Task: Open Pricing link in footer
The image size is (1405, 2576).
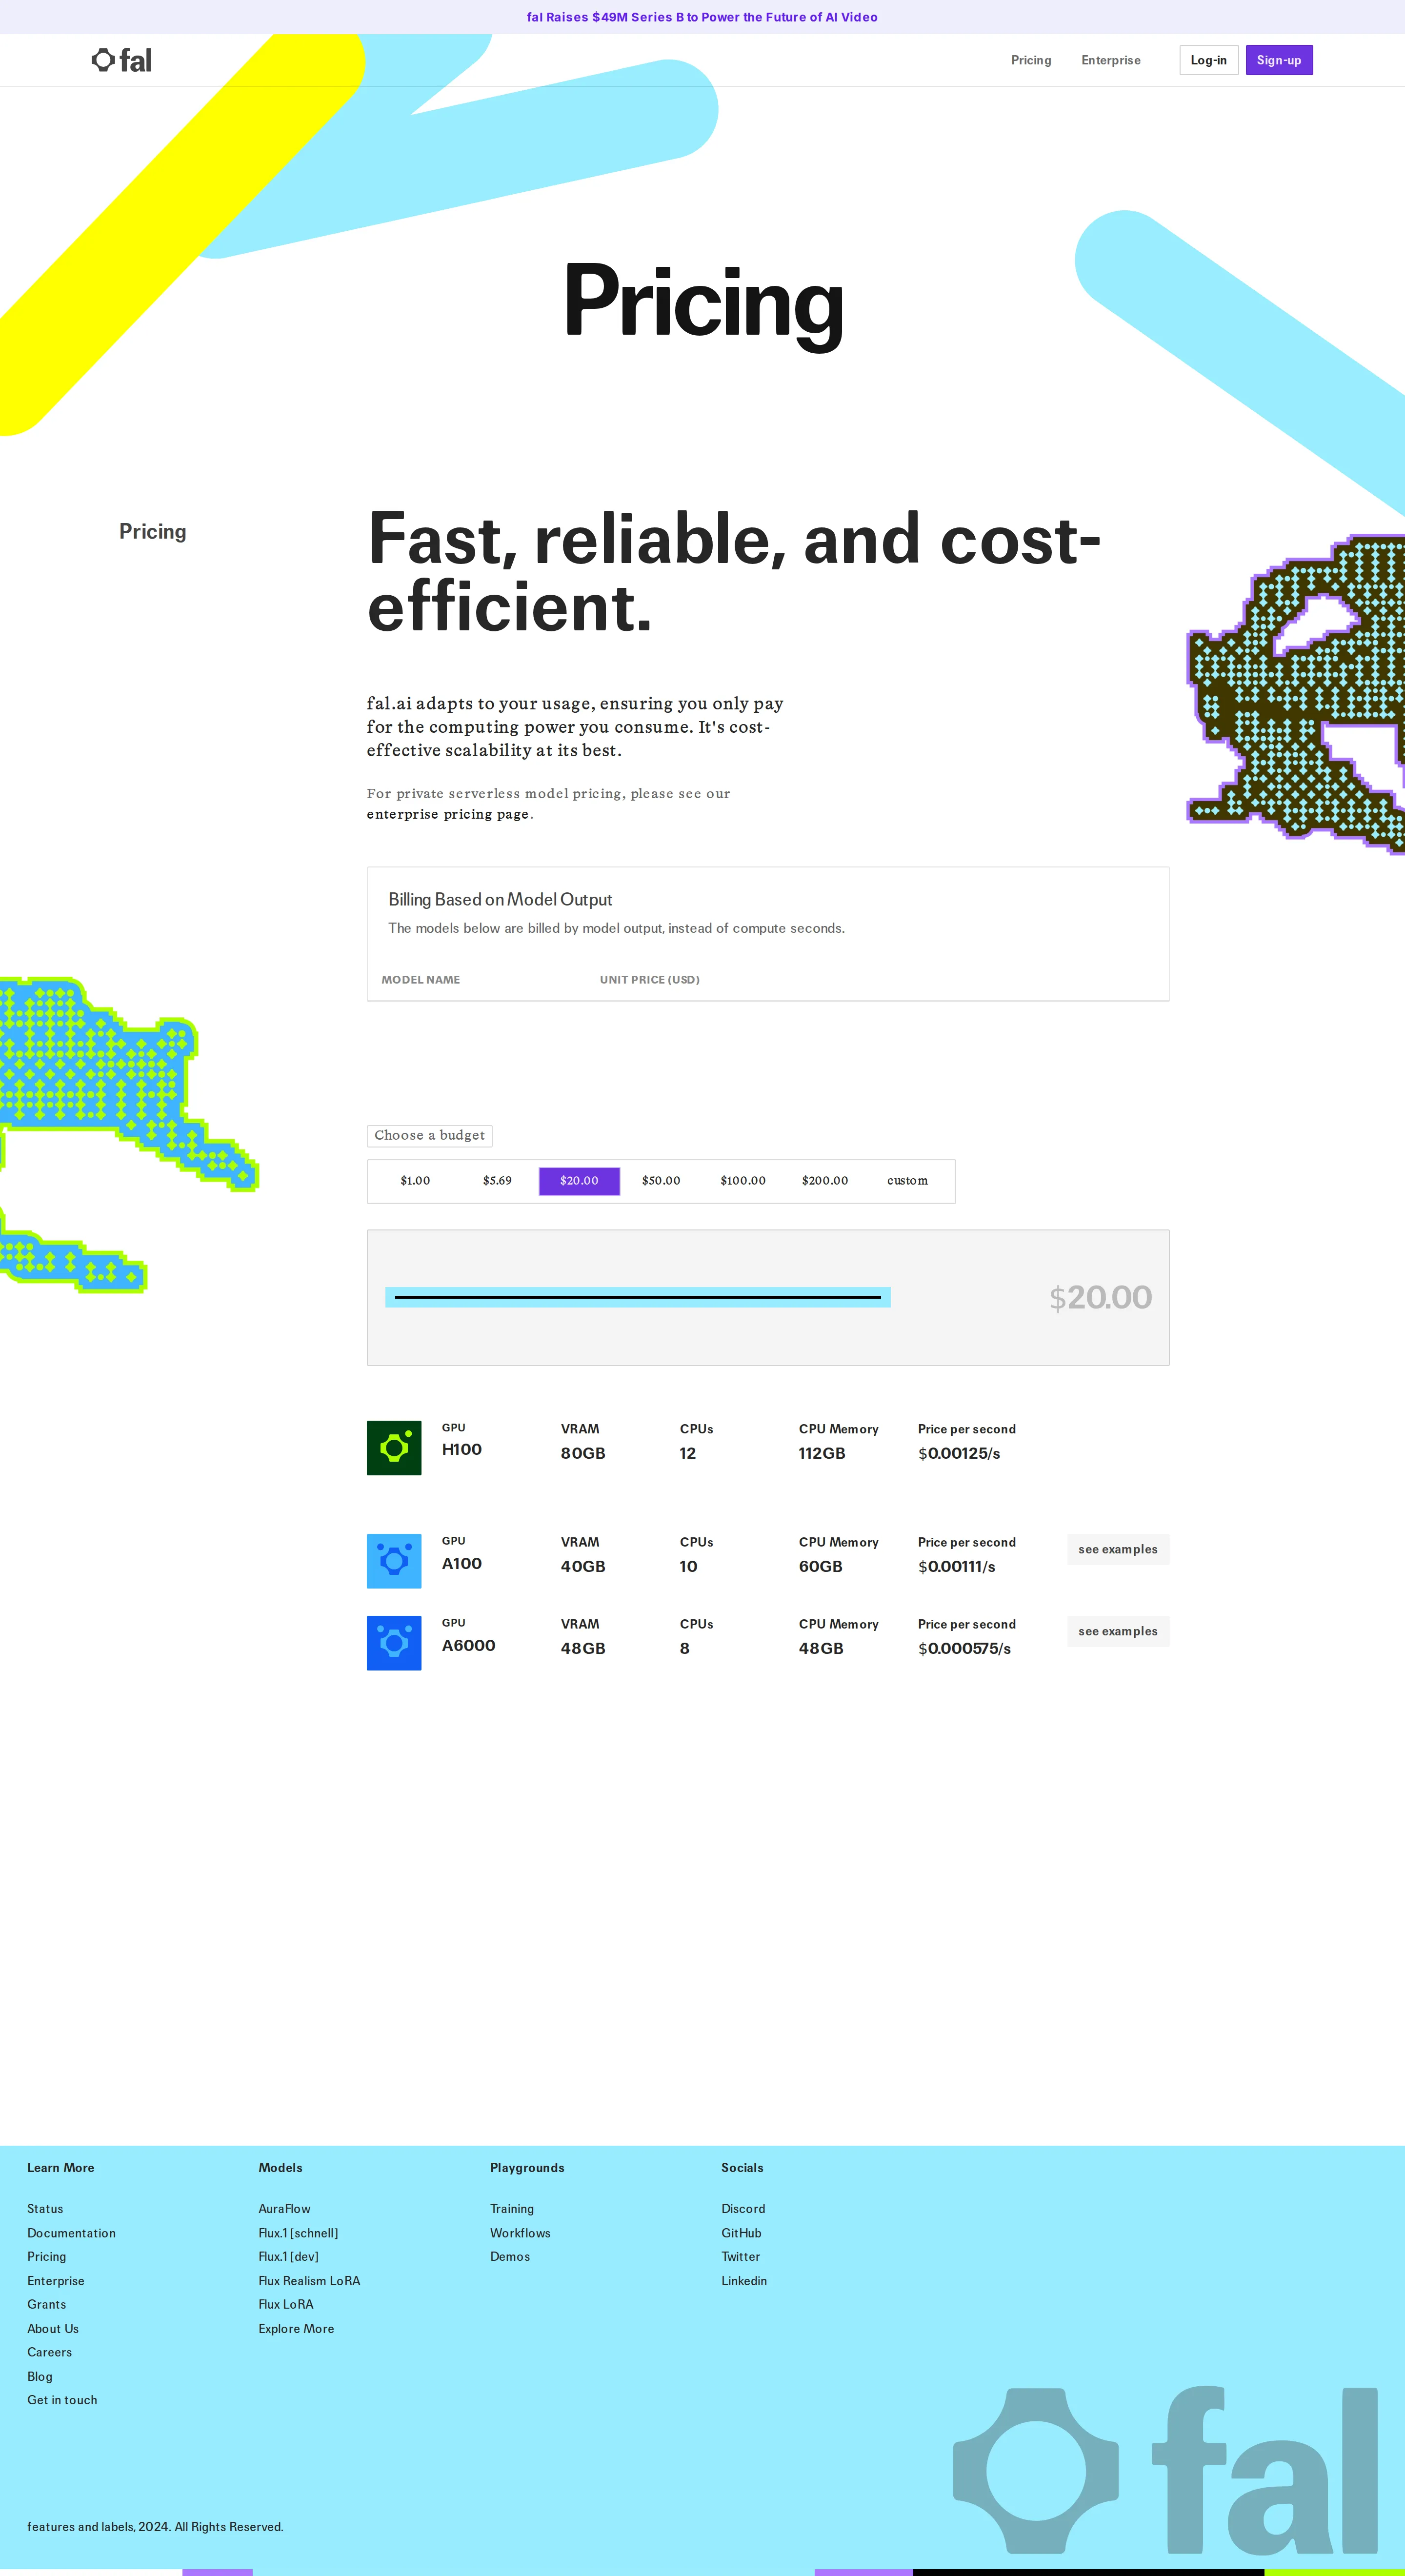Action: (47, 2257)
